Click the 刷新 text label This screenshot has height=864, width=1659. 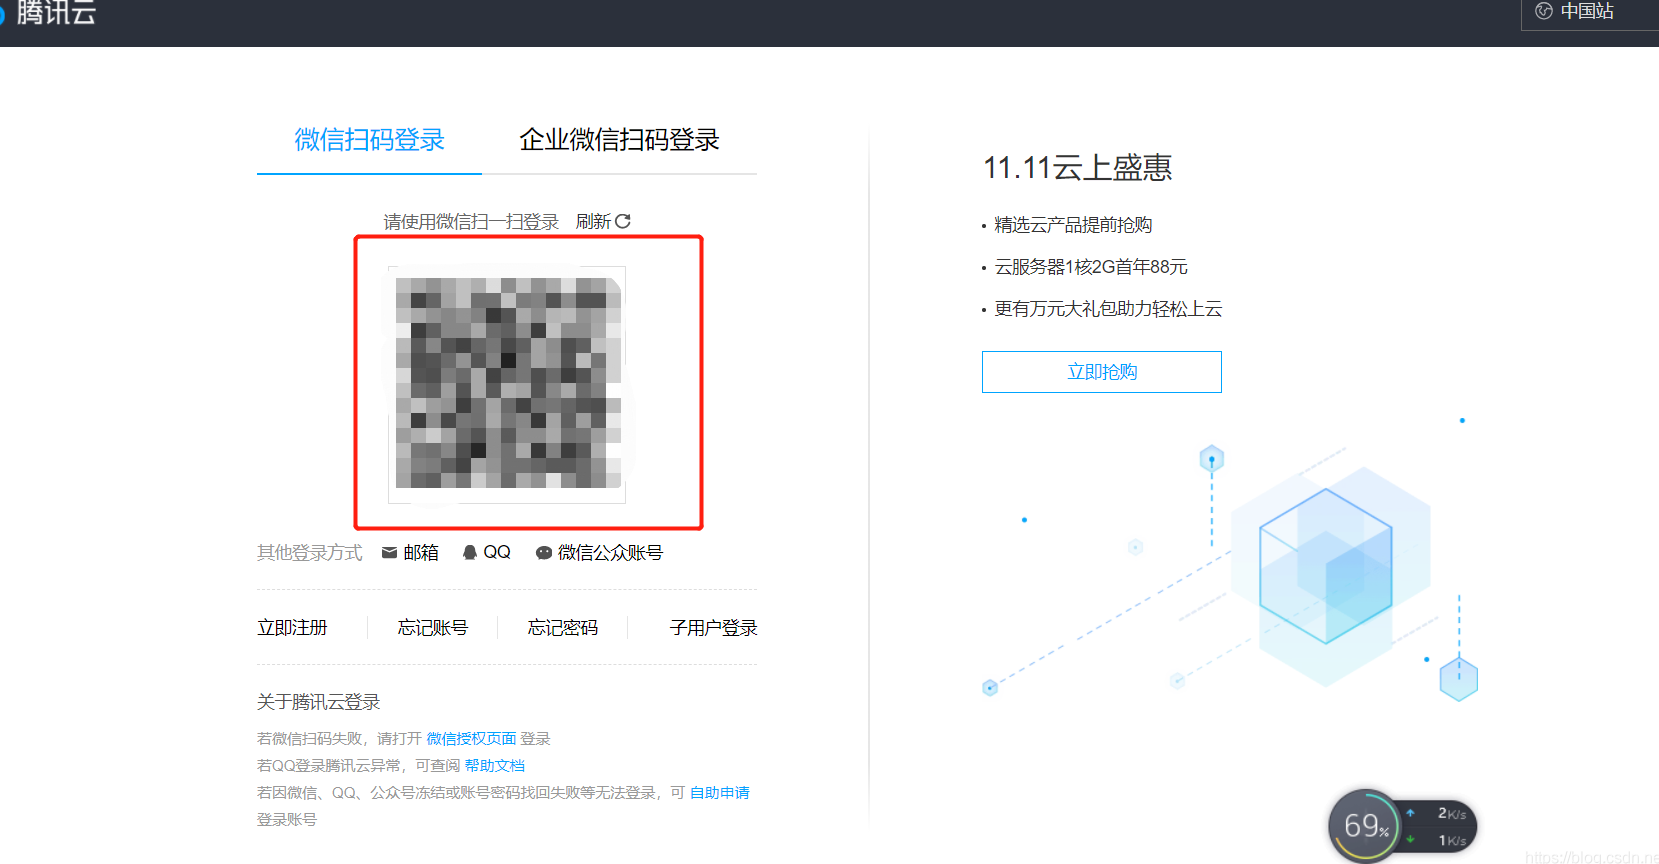(x=593, y=221)
